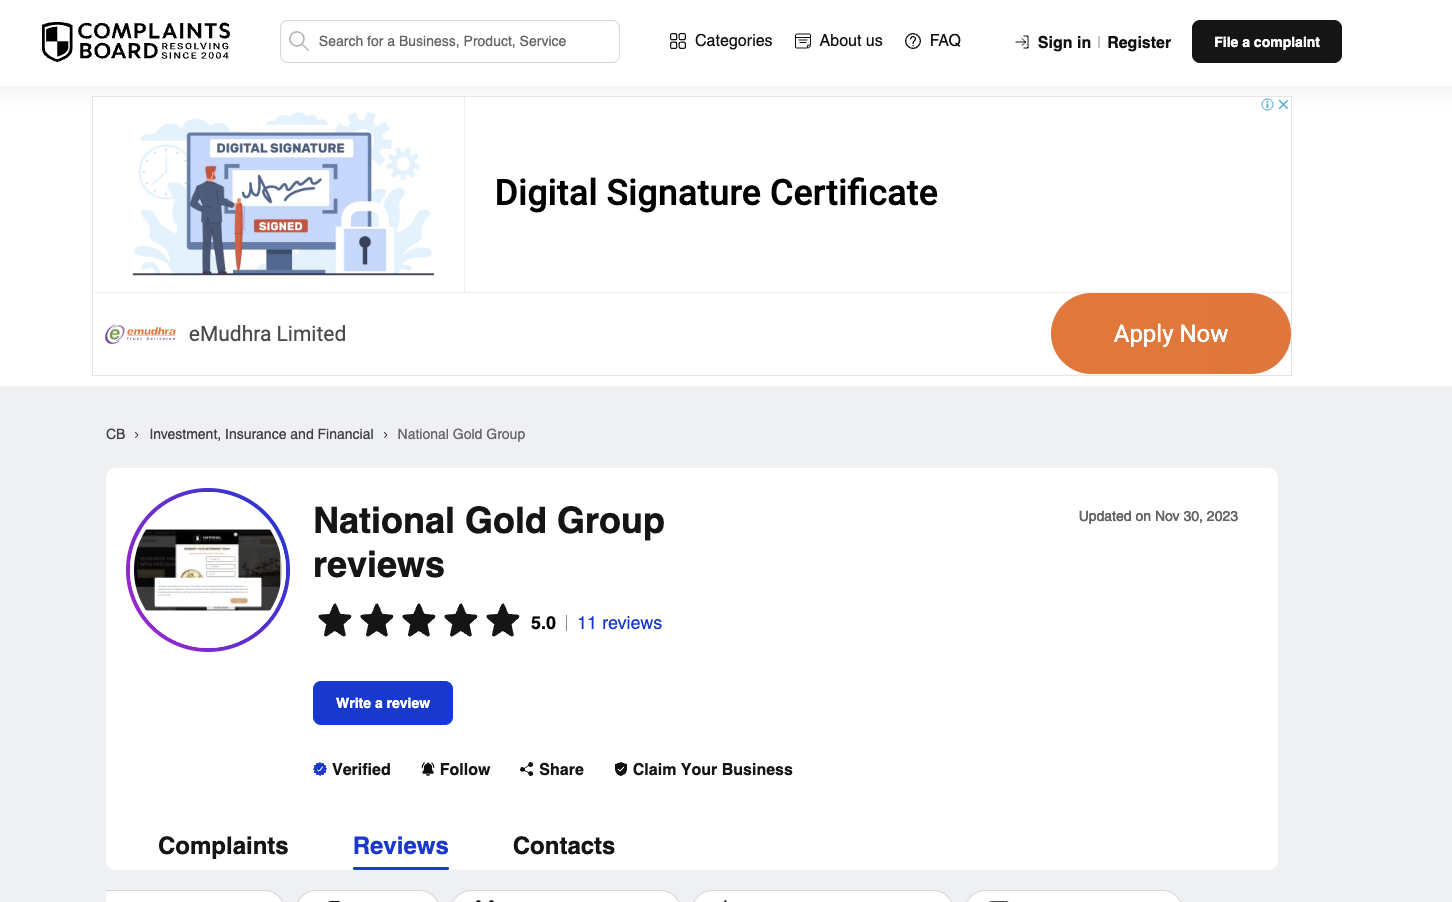Click File a complaint button
This screenshot has height=902, width=1452.
[x=1267, y=42]
